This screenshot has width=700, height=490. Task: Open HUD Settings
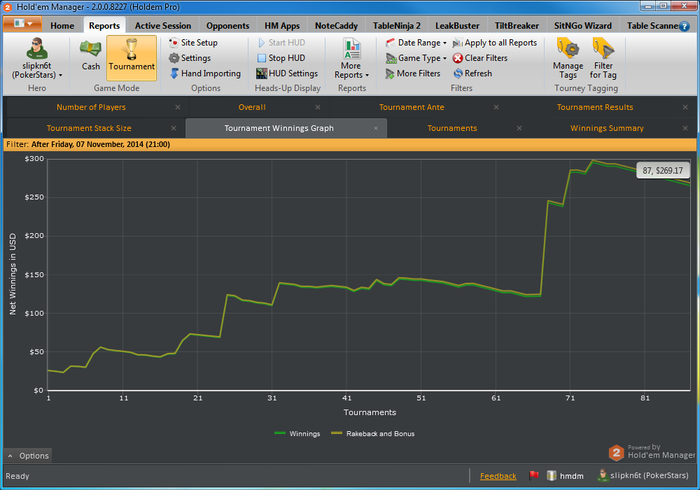(x=287, y=74)
